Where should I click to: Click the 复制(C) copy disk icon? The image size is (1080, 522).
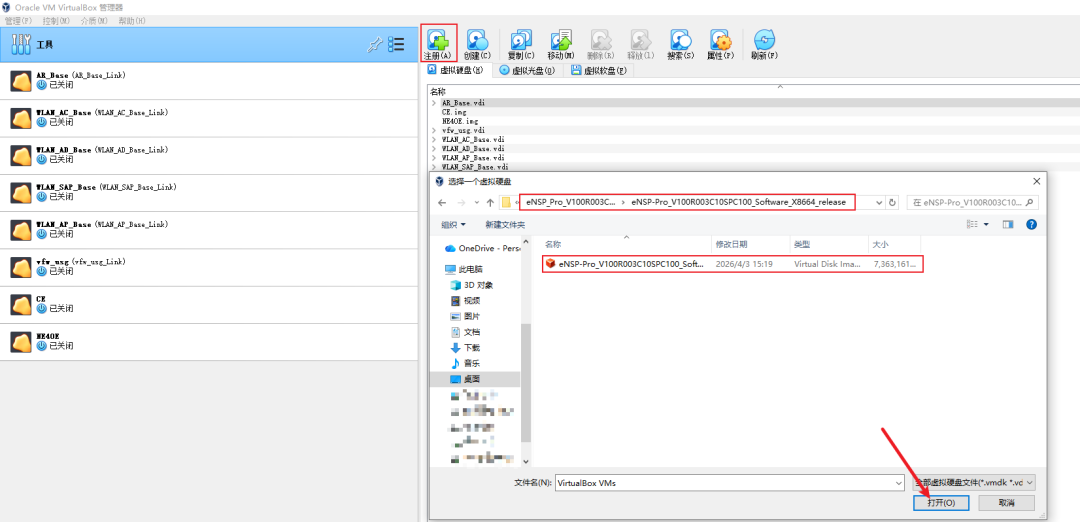click(x=521, y=39)
